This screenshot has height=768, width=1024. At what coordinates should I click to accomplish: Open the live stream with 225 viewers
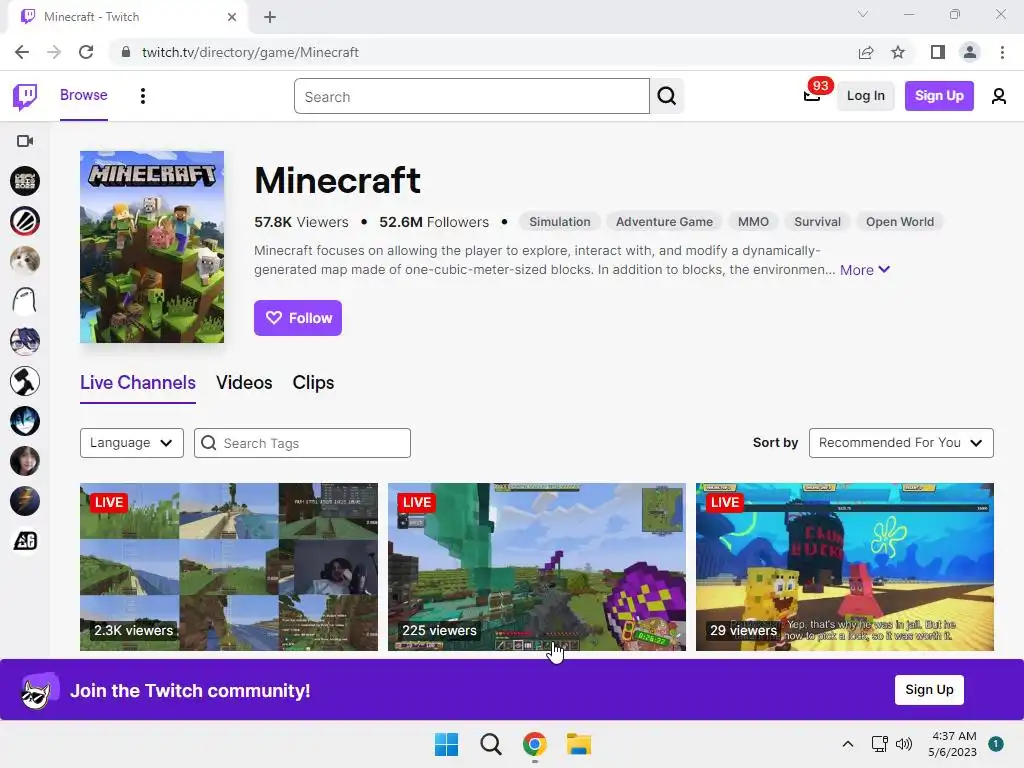pyautogui.click(x=537, y=567)
